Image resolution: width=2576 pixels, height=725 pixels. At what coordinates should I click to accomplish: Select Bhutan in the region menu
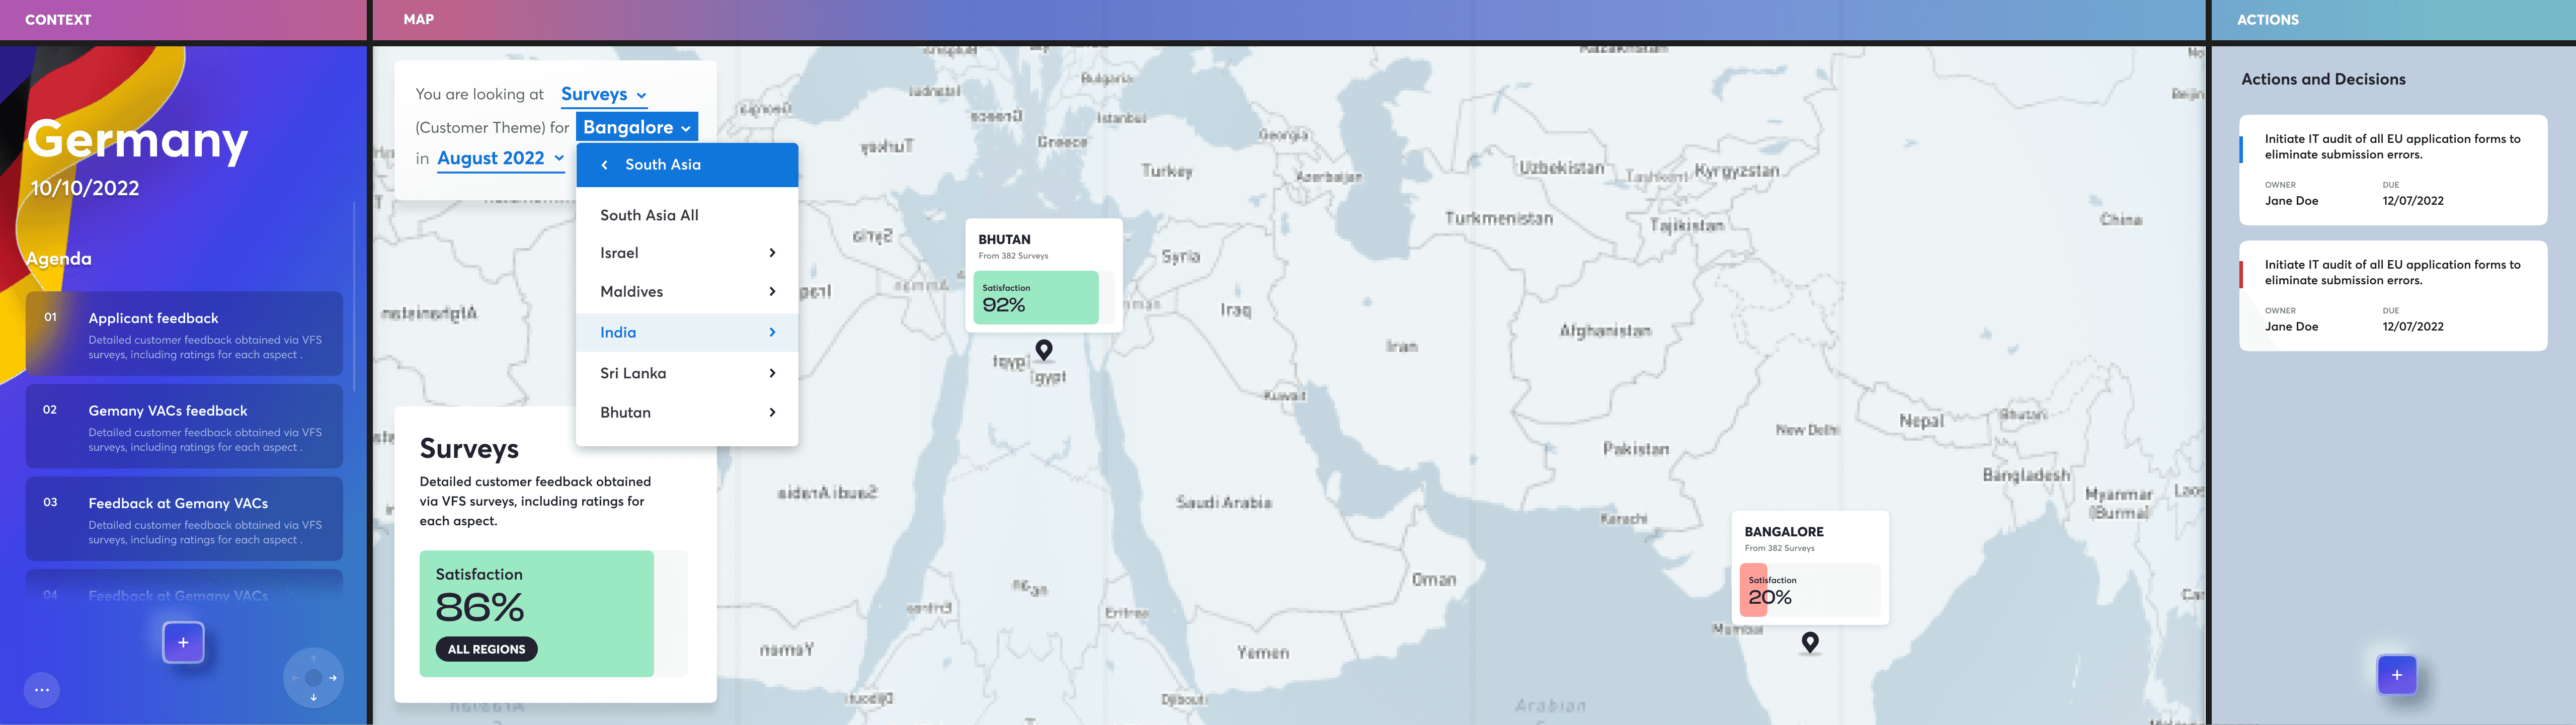tap(687, 412)
